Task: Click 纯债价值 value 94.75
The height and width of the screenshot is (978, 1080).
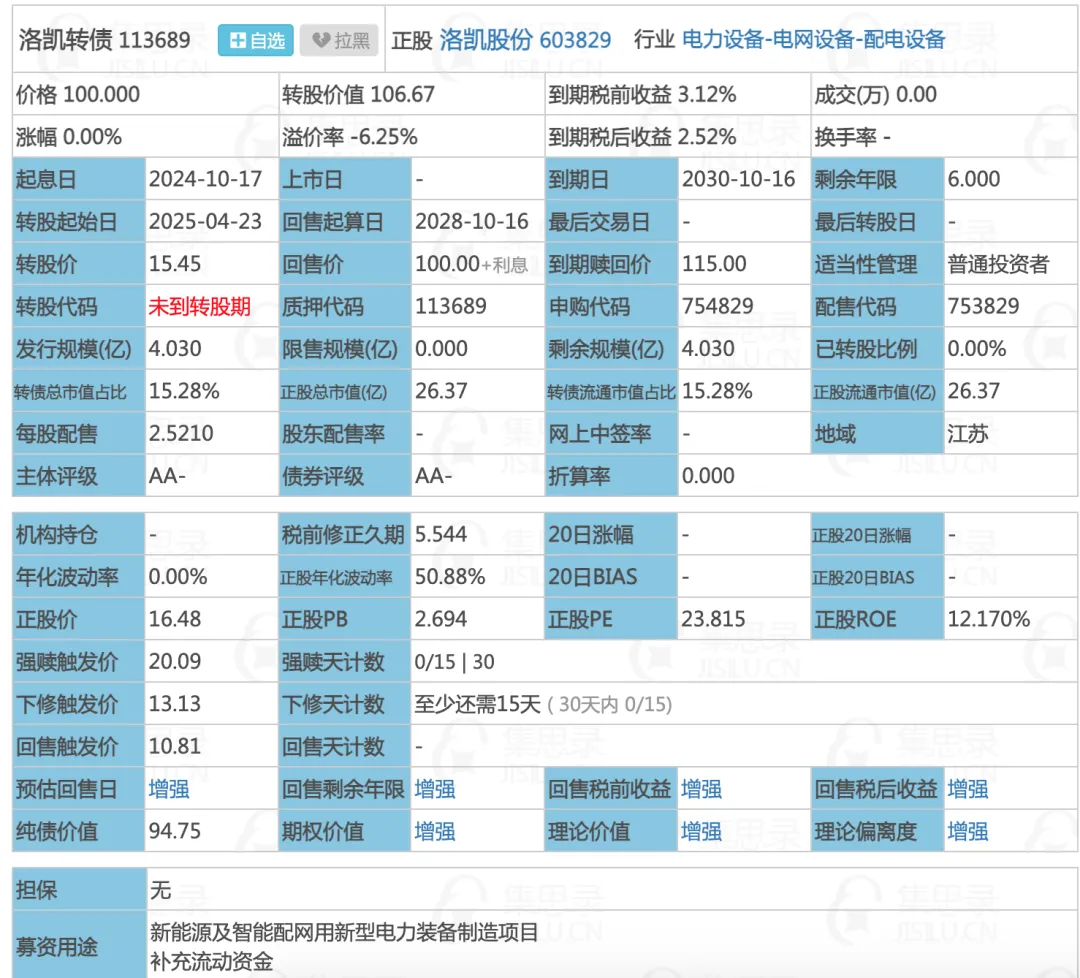Action: click(175, 832)
